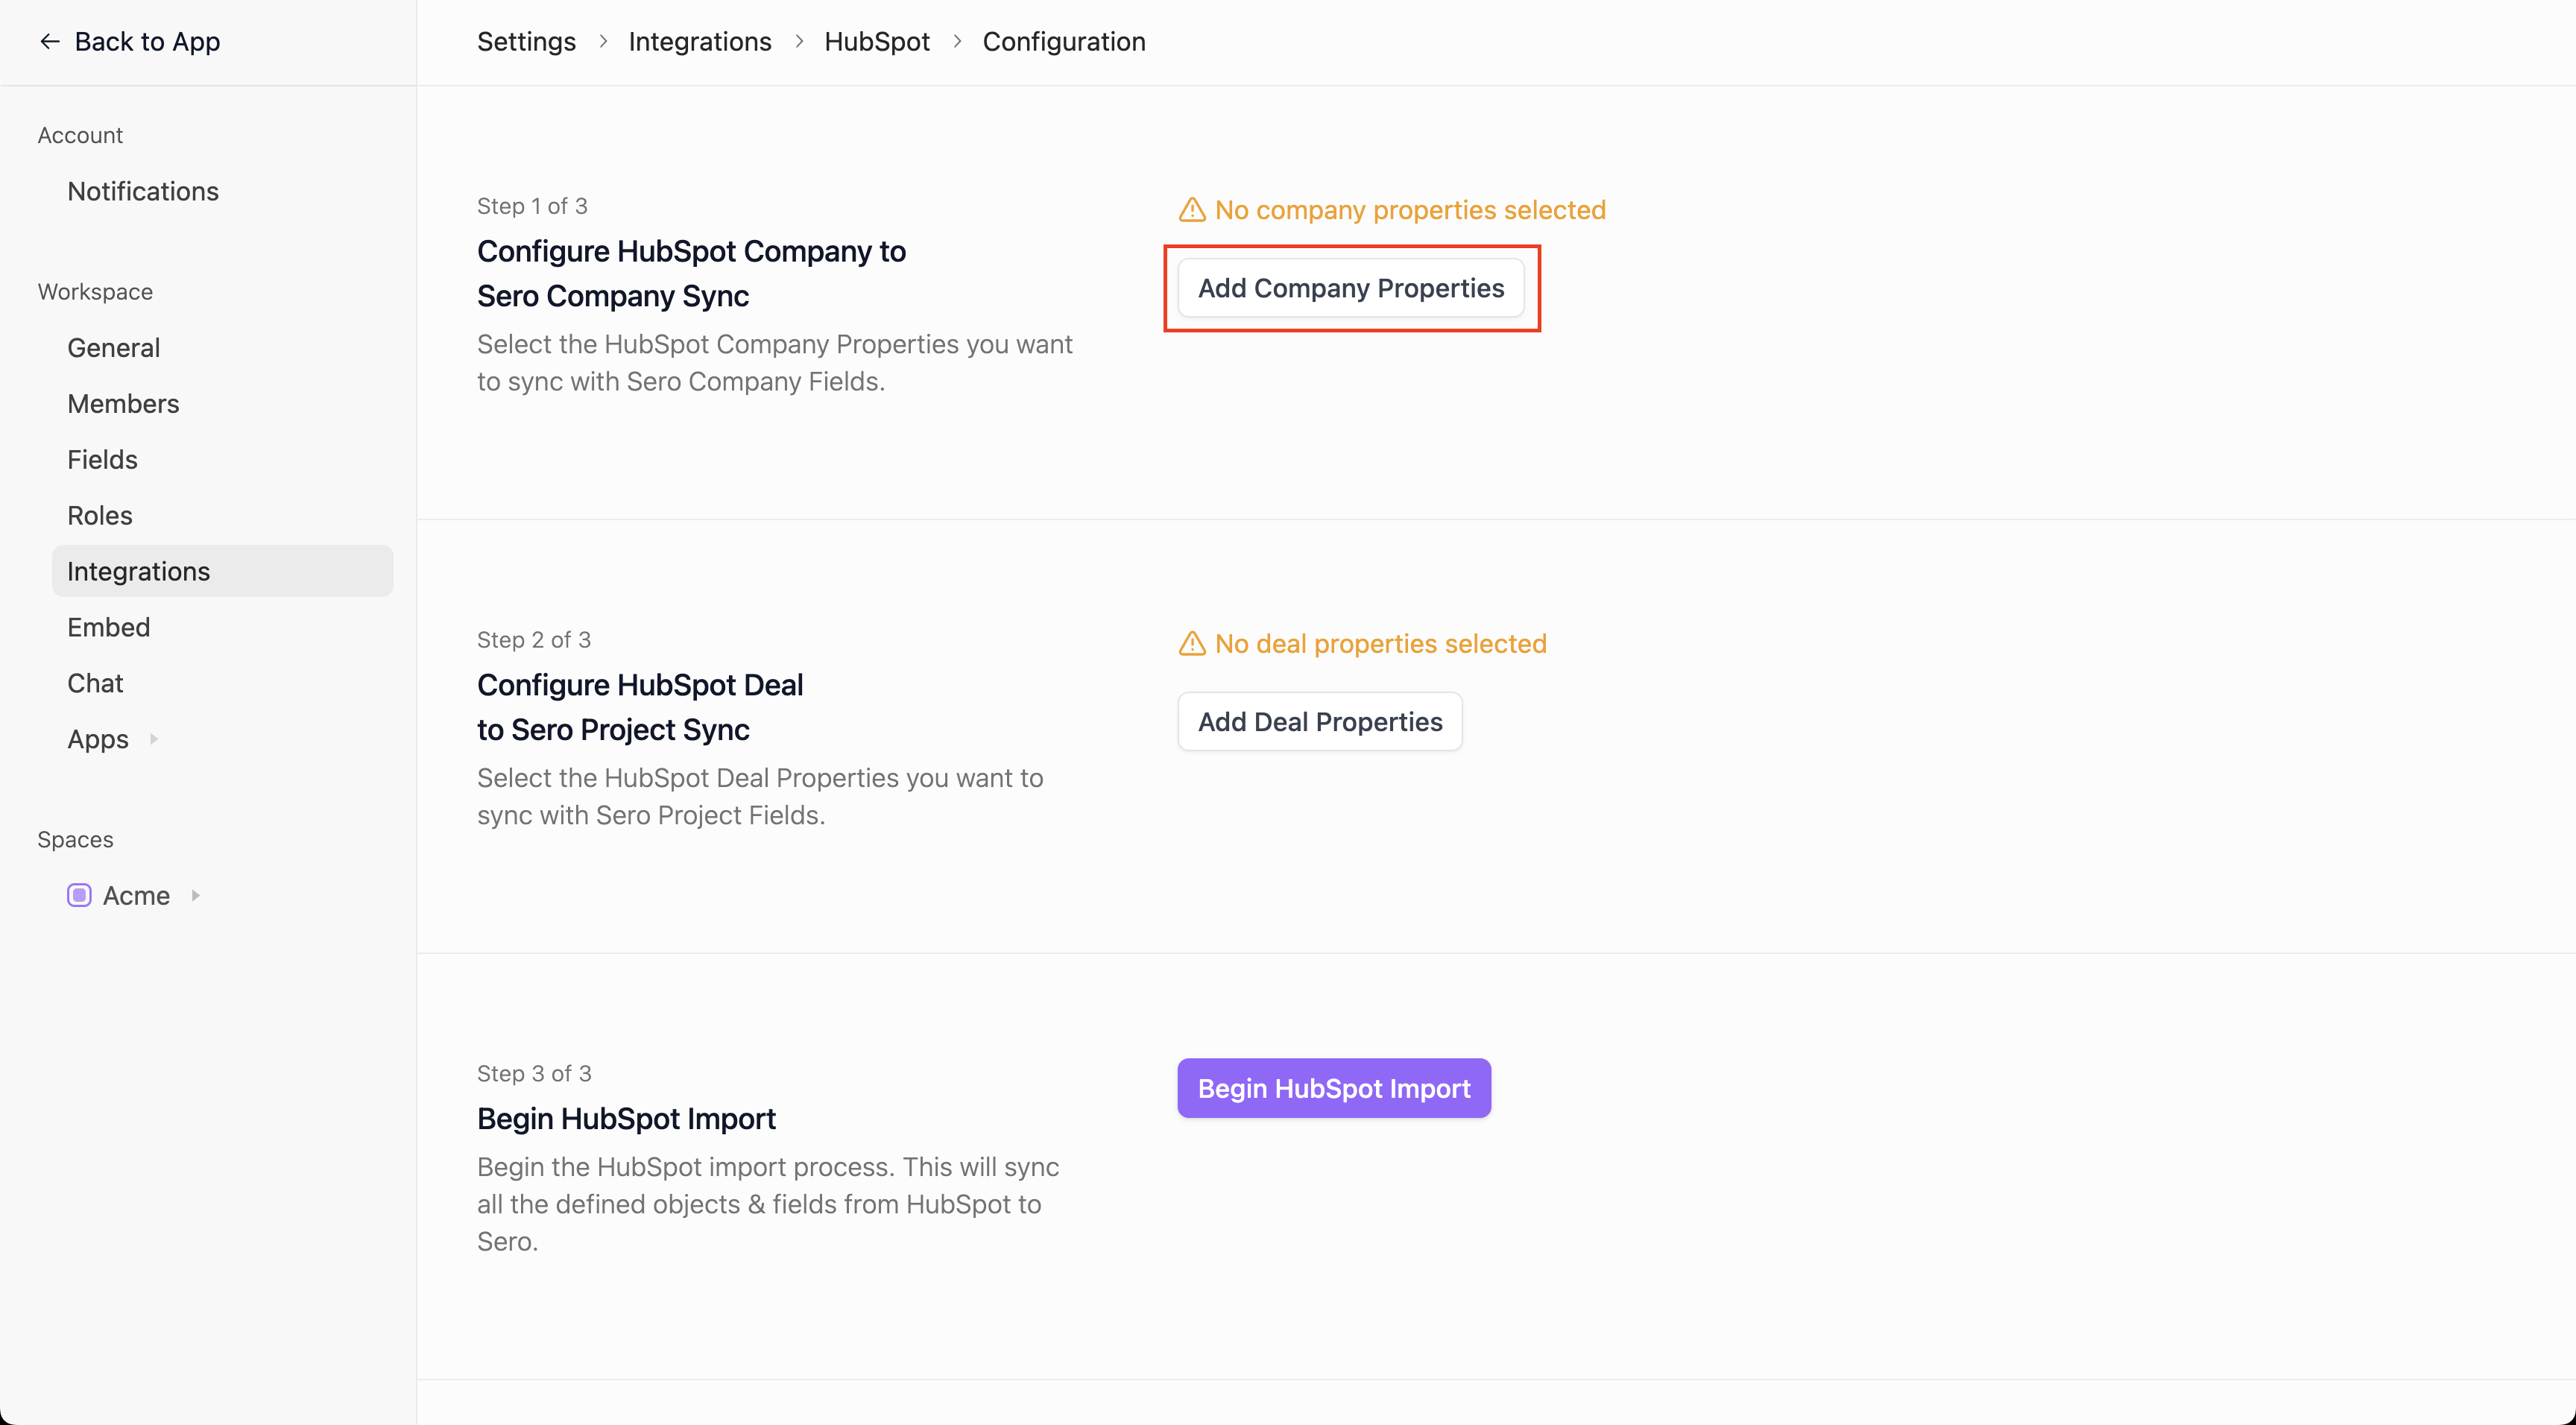Open Chat settings

pos(95,684)
